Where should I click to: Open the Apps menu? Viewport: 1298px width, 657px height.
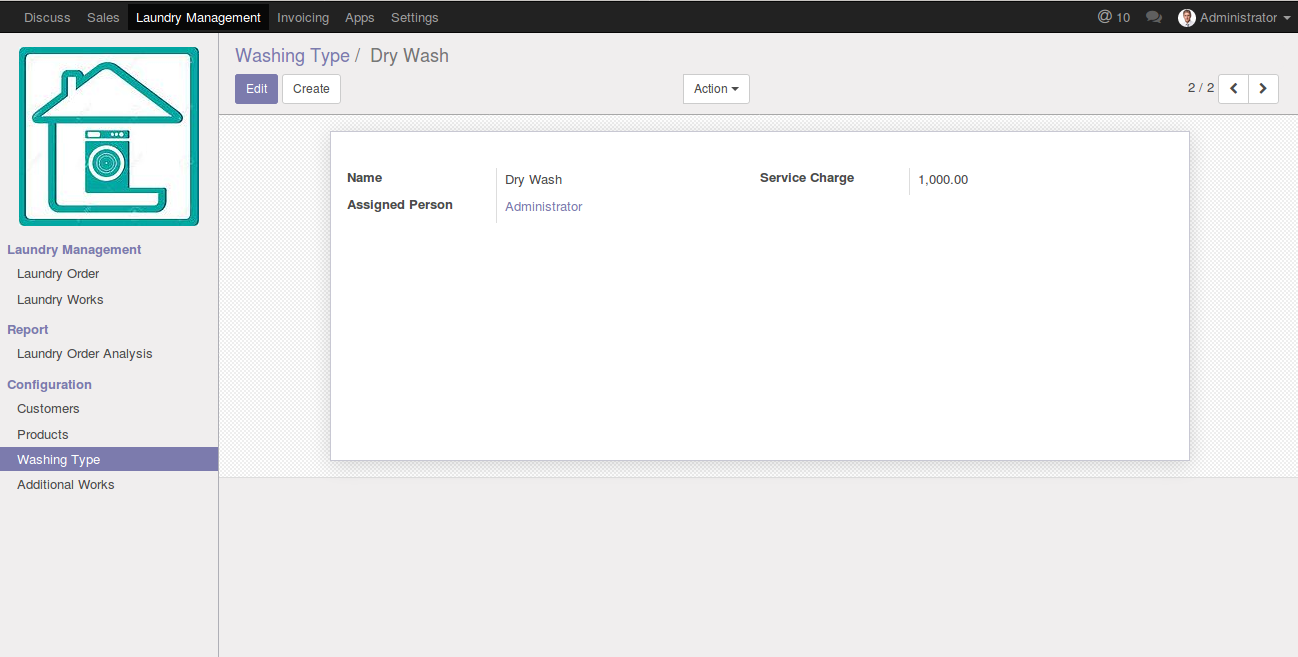[x=360, y=17]
